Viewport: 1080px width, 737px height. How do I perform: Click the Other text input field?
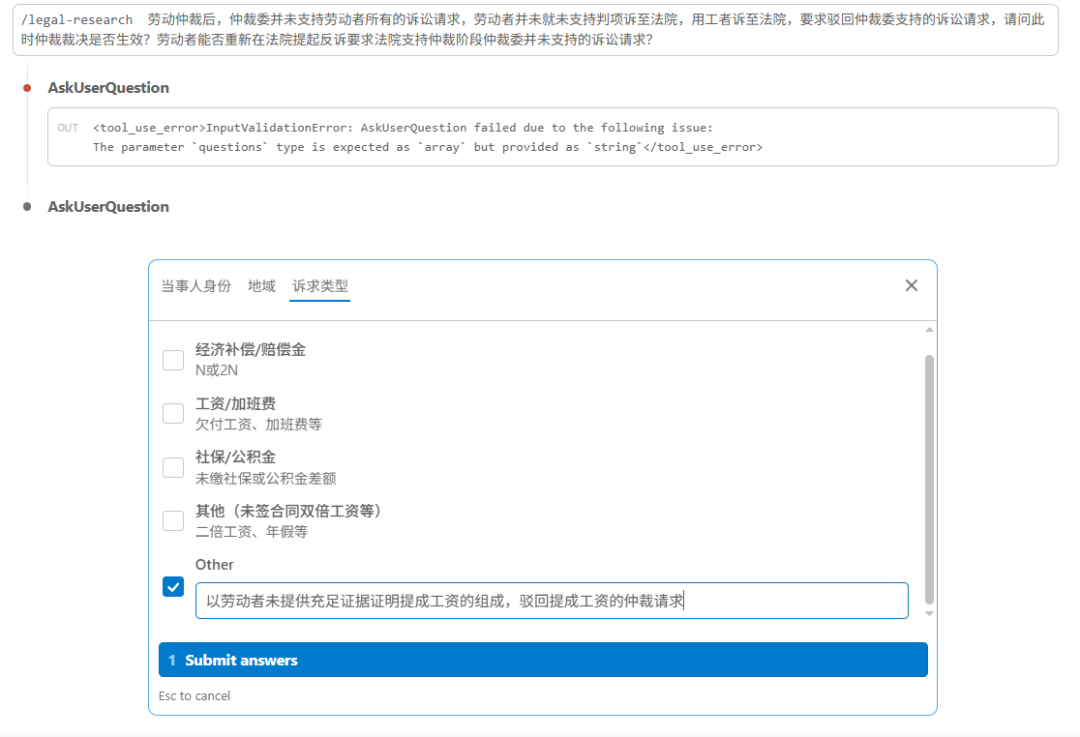[x=552, y=601]
